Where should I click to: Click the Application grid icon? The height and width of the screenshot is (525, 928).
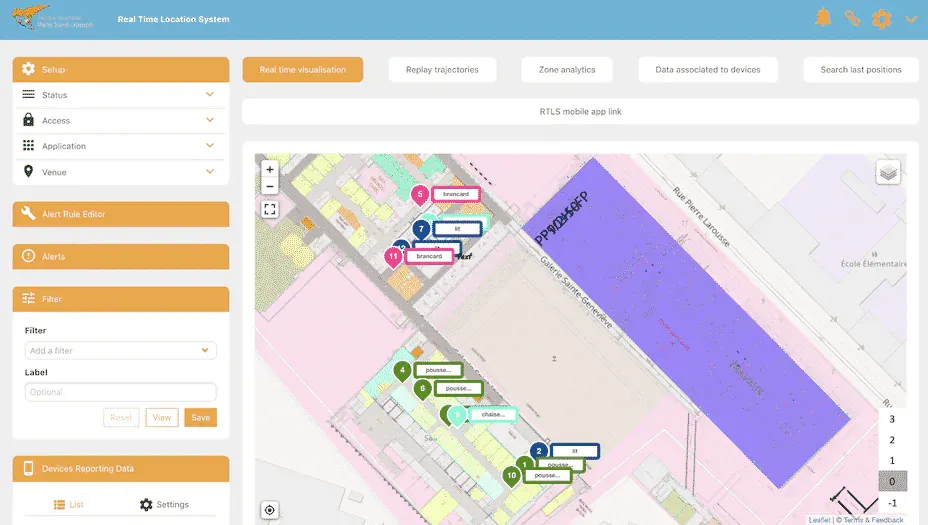(x=28, y=146)
